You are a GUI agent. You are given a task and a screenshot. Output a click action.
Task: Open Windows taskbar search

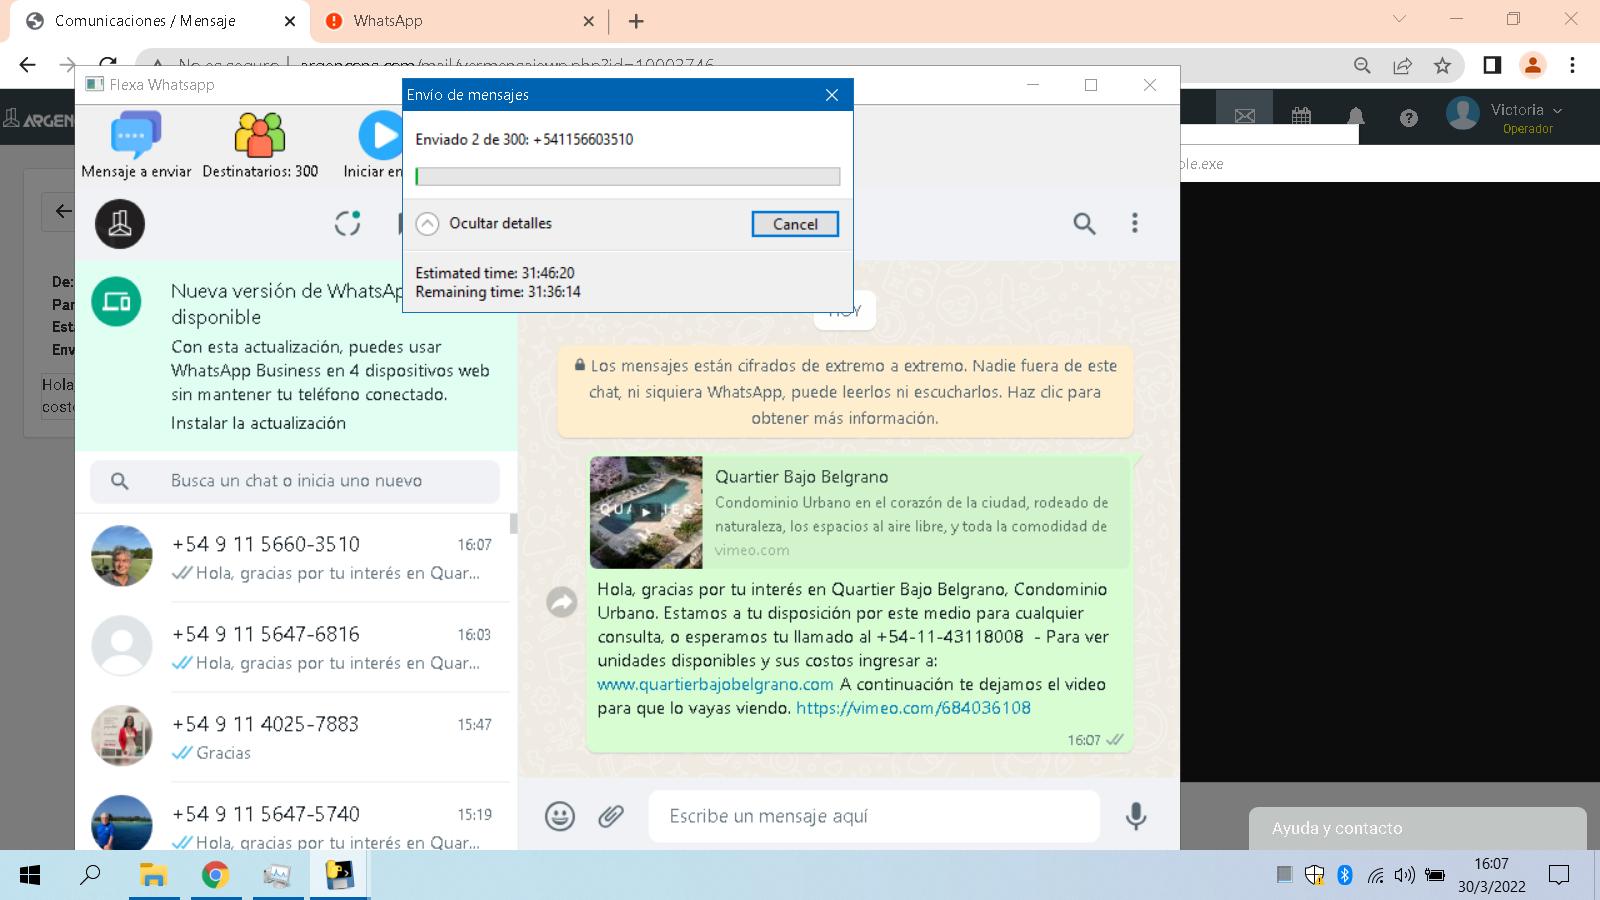90,875
